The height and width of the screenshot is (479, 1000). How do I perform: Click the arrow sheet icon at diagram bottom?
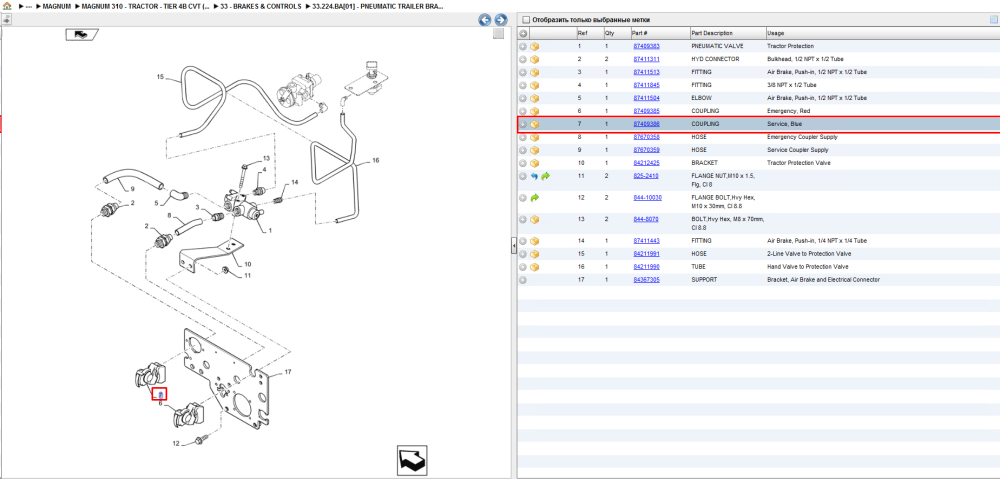click(x=411, y=460)
